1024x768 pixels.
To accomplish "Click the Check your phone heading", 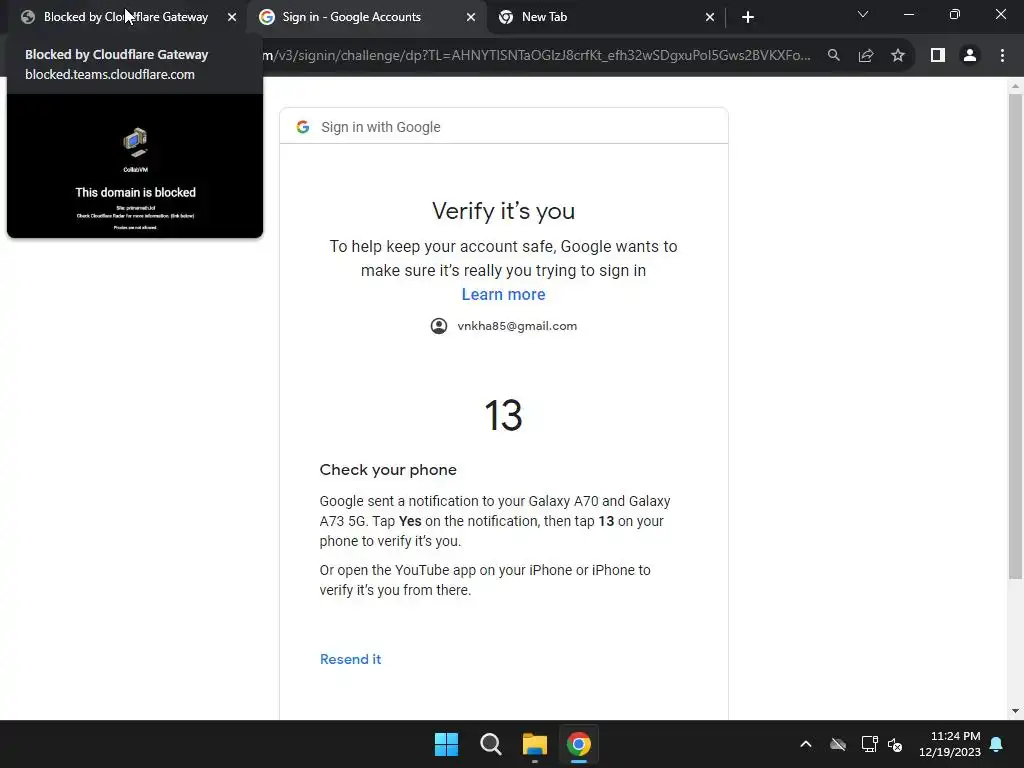I will [388, 470].
